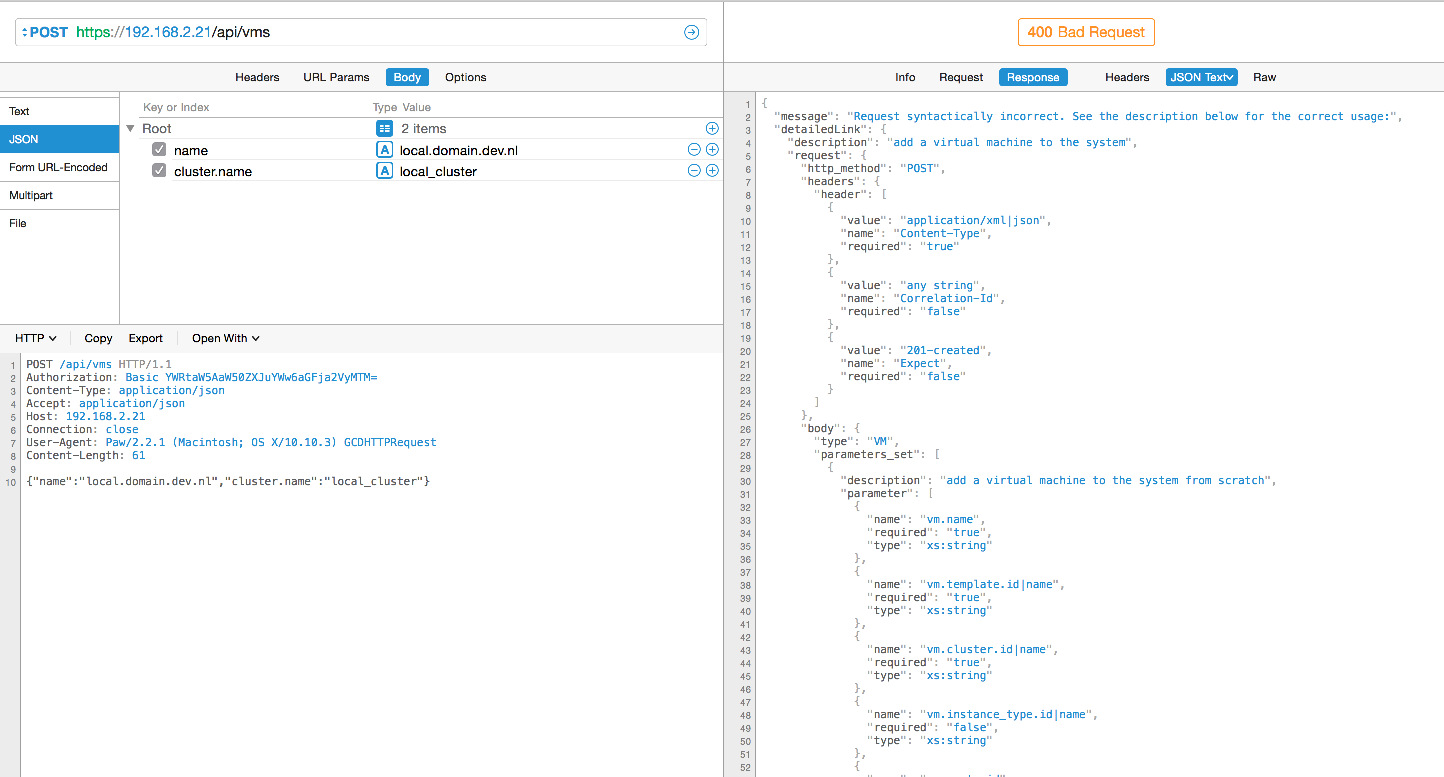This screenshot has height=777, width=1444.
Task: Add a new item with Root's plus icon
Action: click(712, 128)
